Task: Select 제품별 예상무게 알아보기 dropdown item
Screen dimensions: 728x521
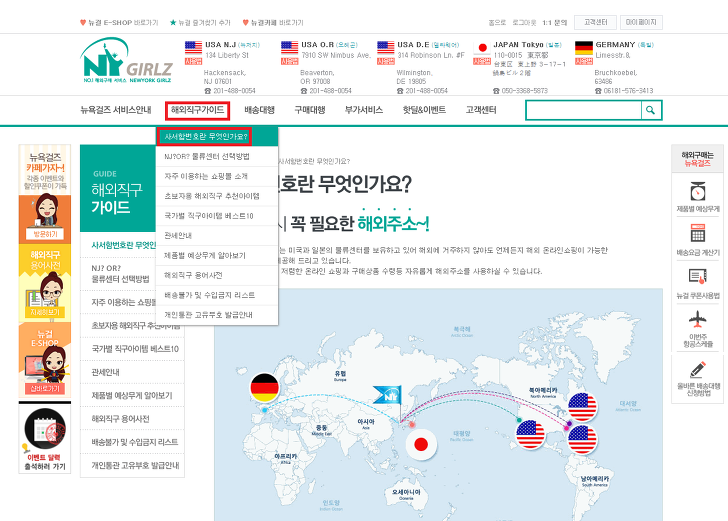Action: point(217,255)
